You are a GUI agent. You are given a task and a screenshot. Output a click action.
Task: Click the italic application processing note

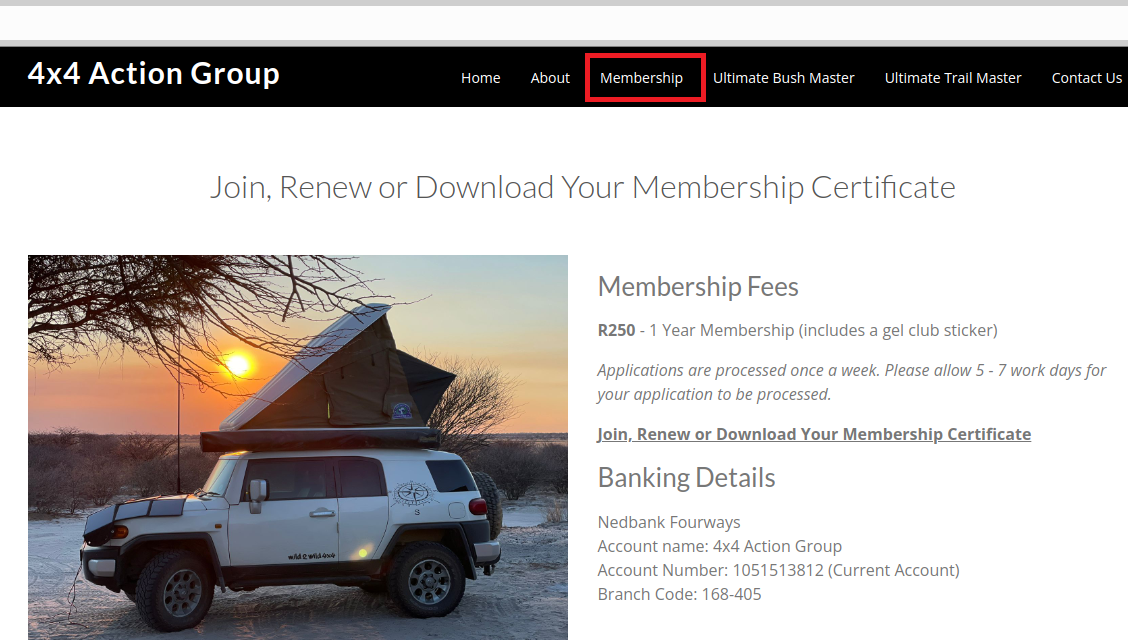(852, 382)
